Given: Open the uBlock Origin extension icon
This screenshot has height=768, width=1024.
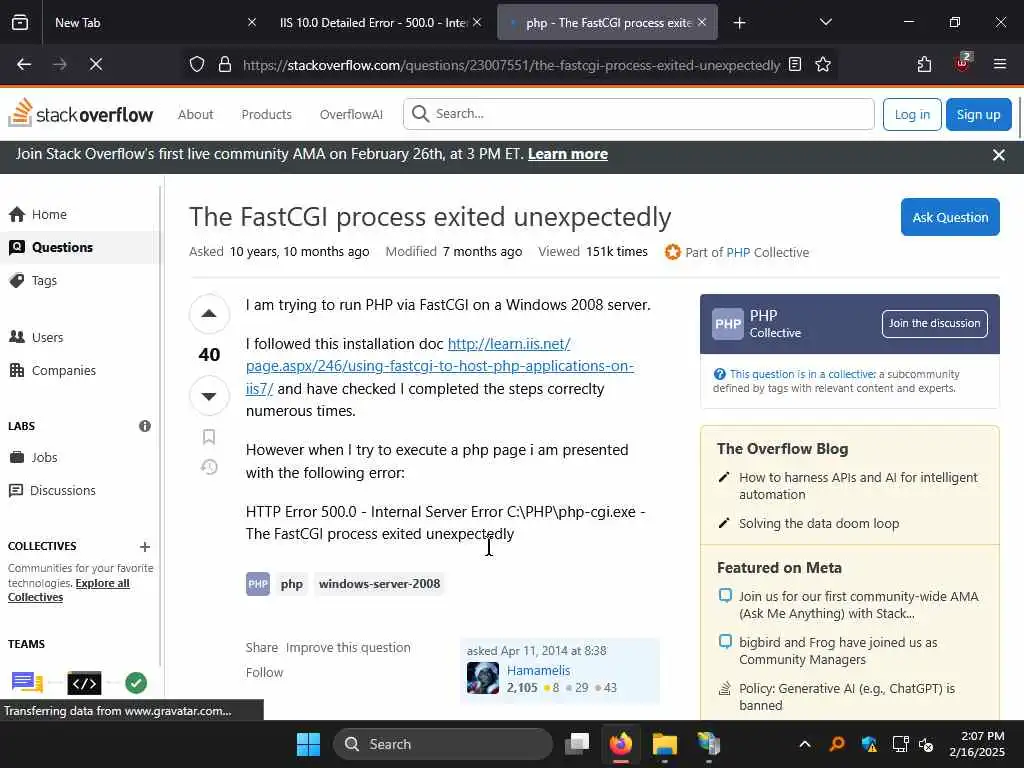Looking at the screenshot, I should [x=962, y=63].
